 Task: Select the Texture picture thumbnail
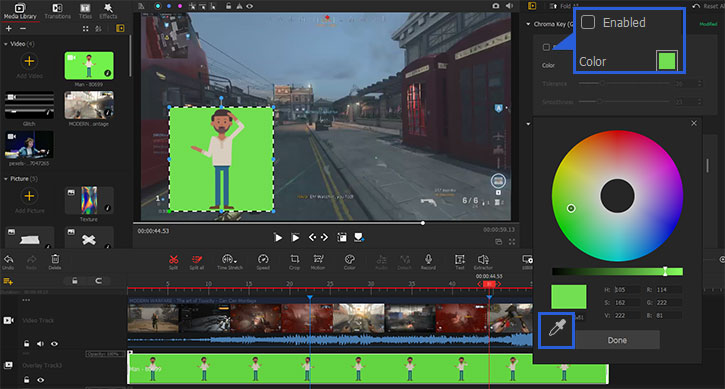pyautogui.click(x=89, y=200)
